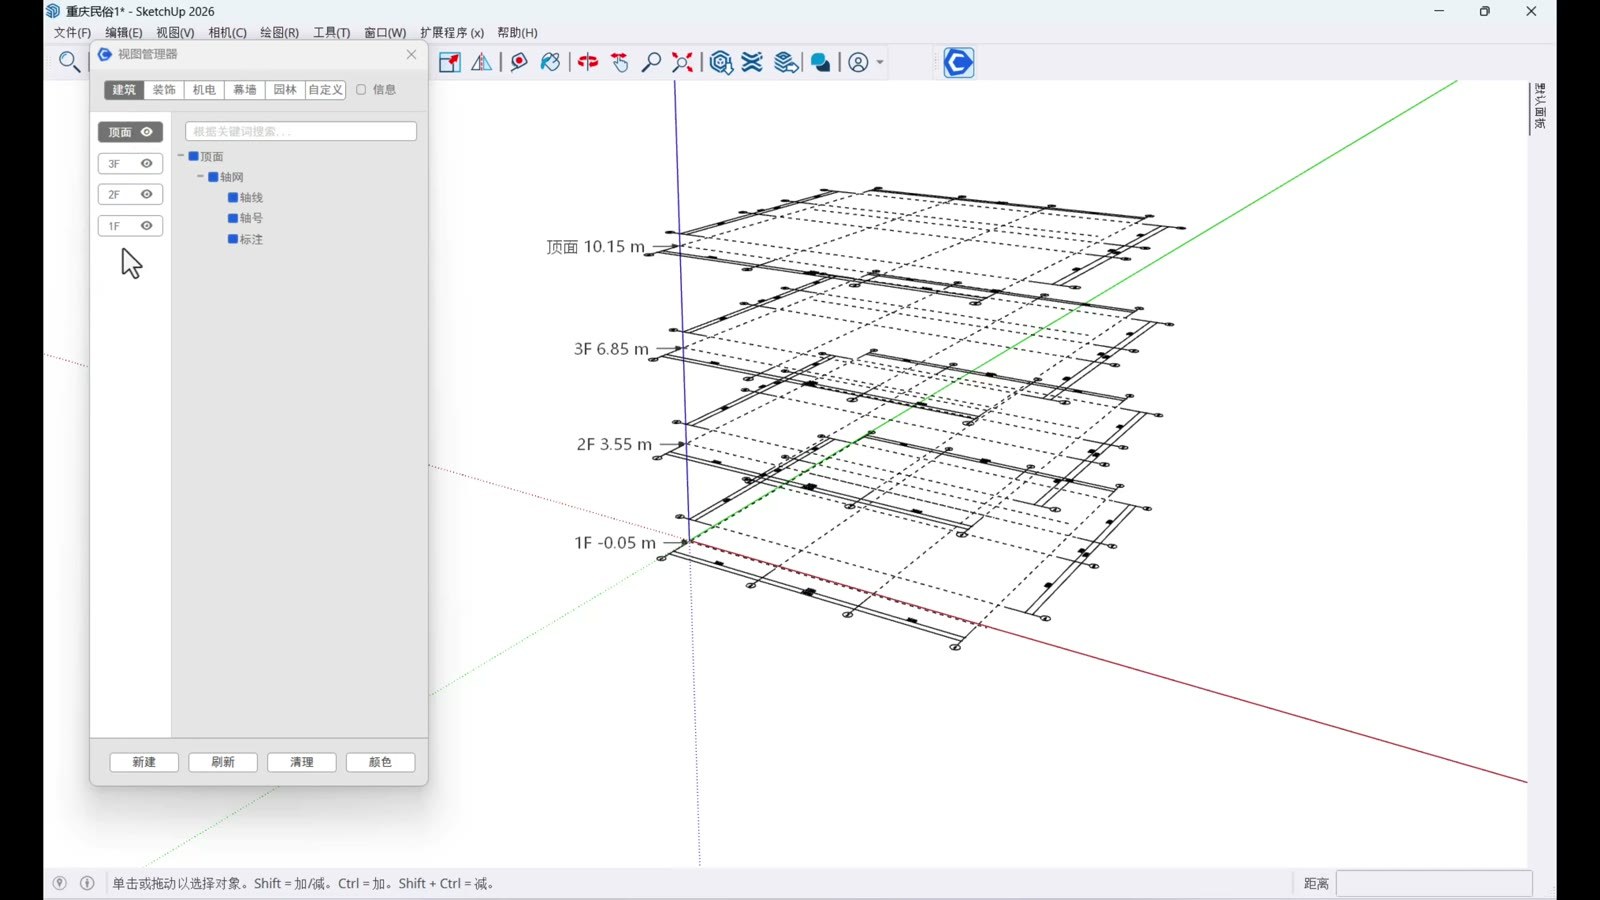
Task: Focus the keyword search field in panel
Action: 301,131
